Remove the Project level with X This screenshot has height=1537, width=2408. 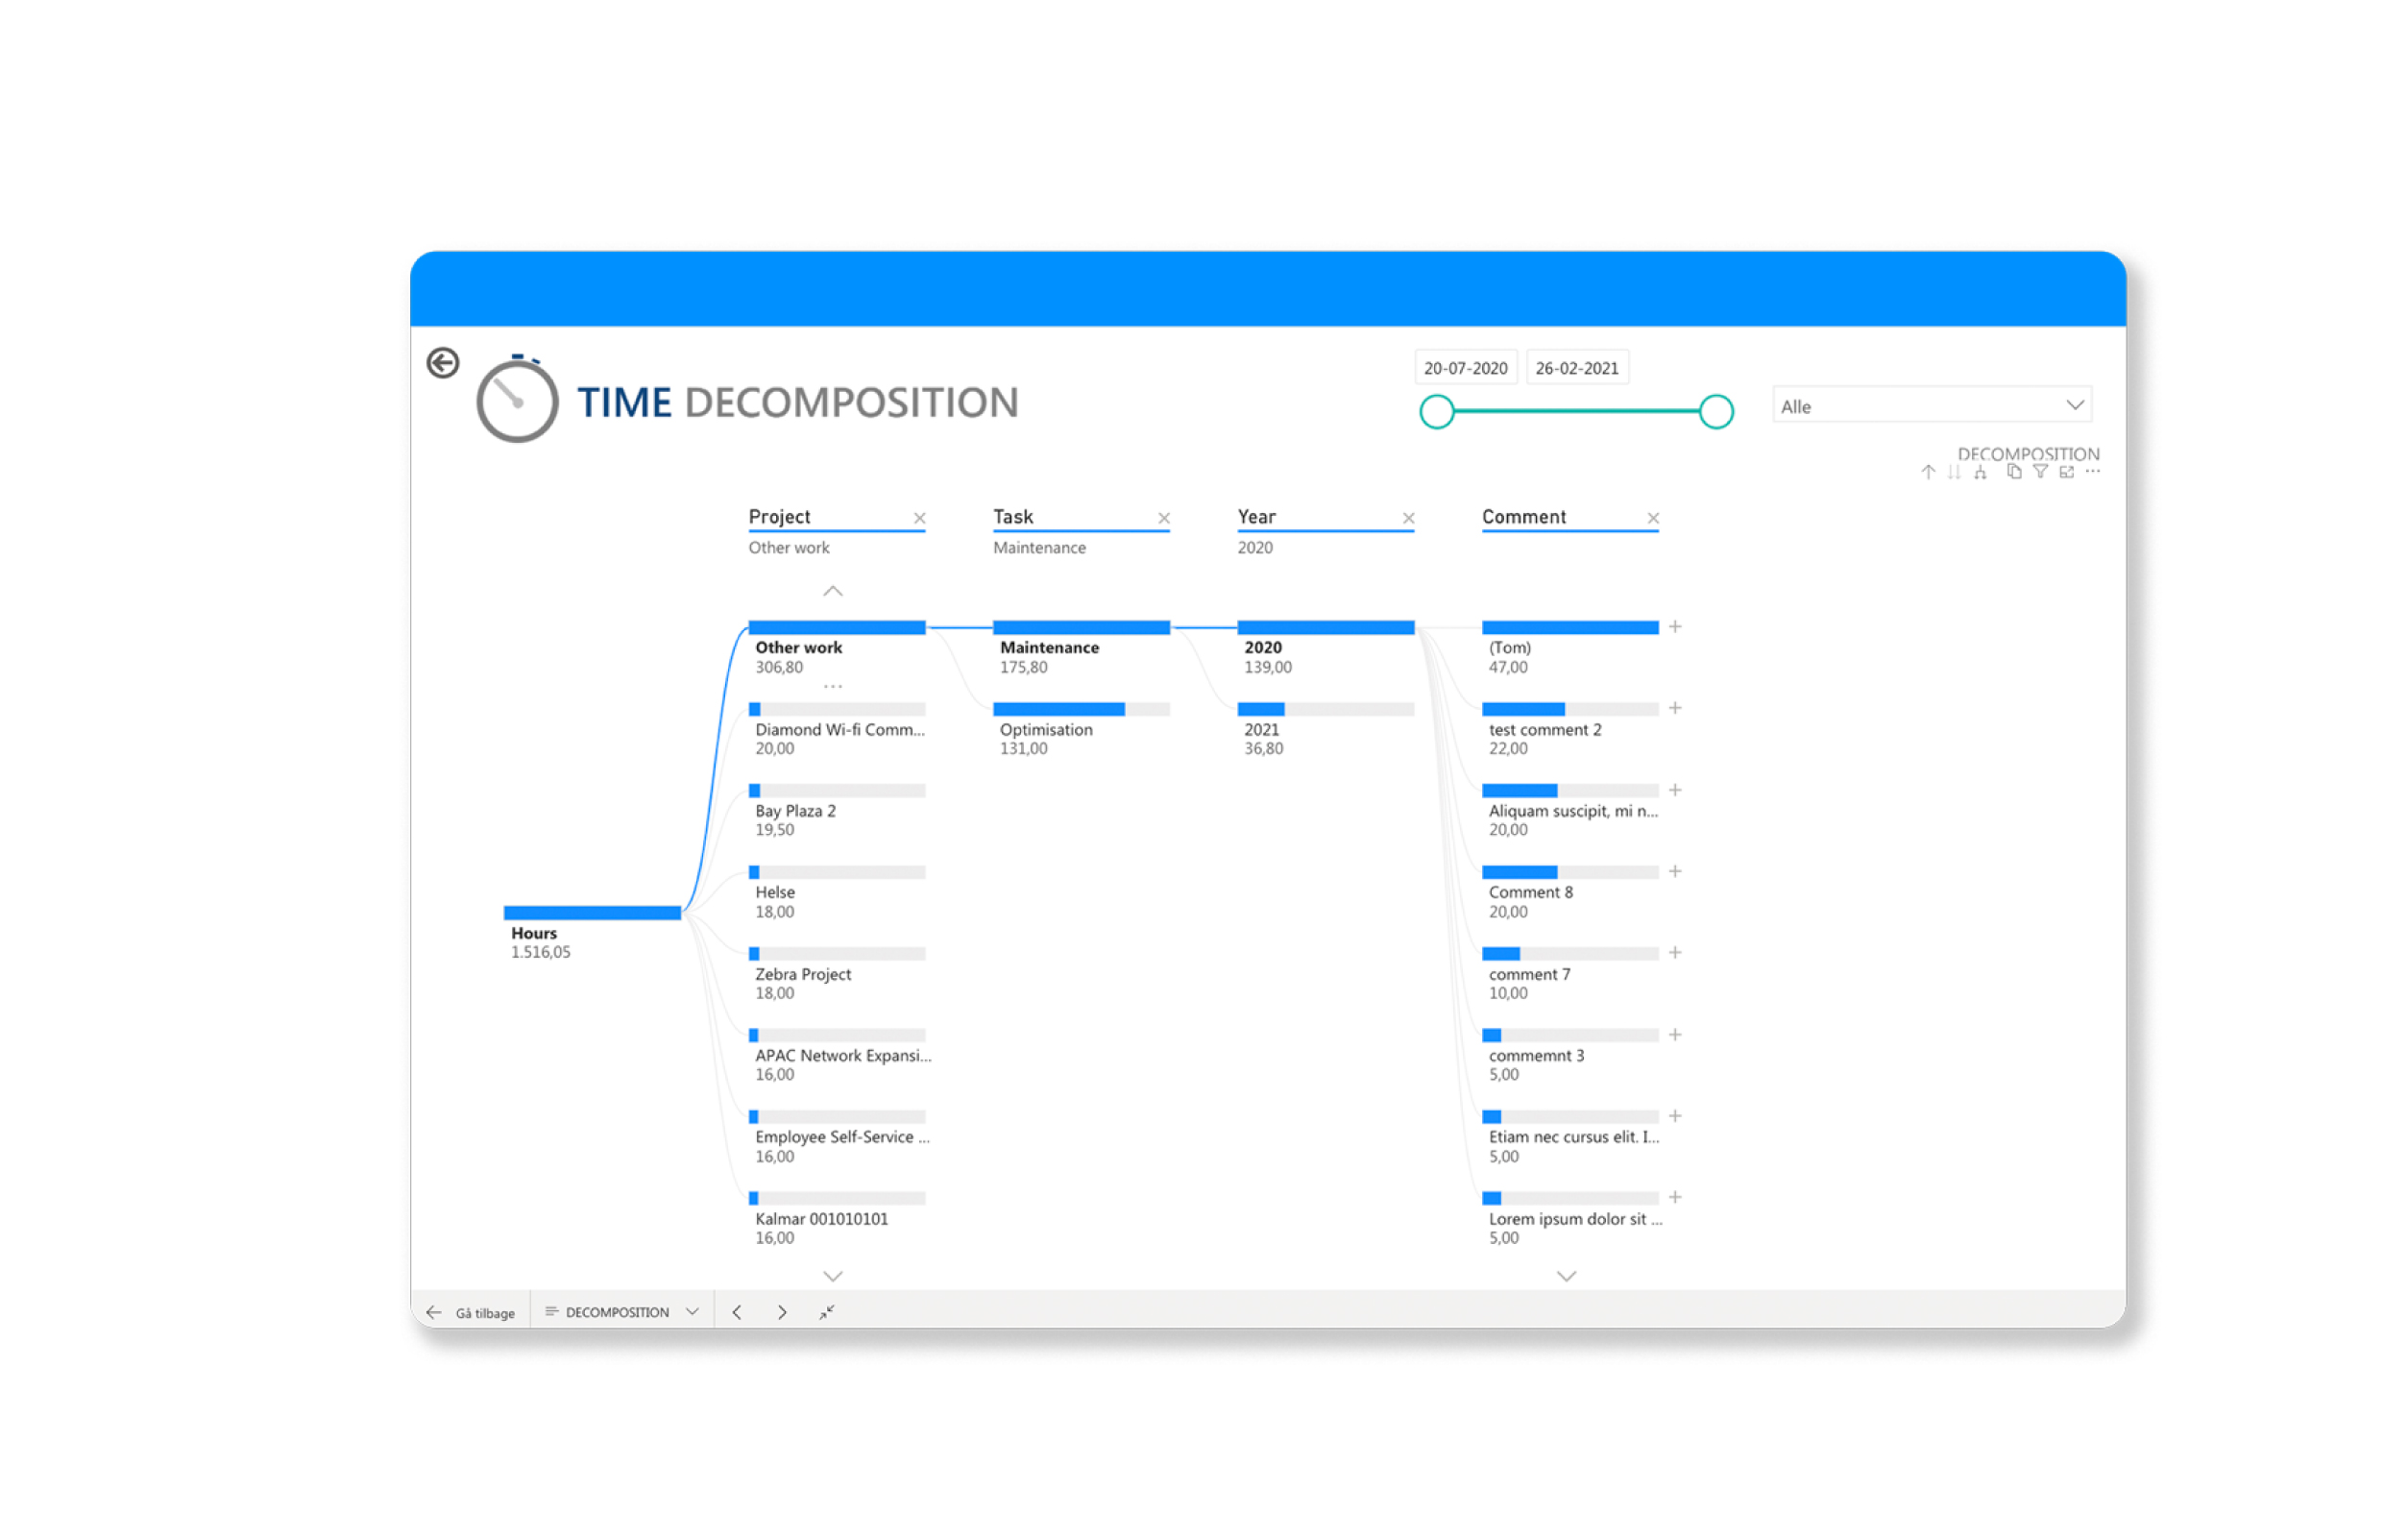pos(919,518)
